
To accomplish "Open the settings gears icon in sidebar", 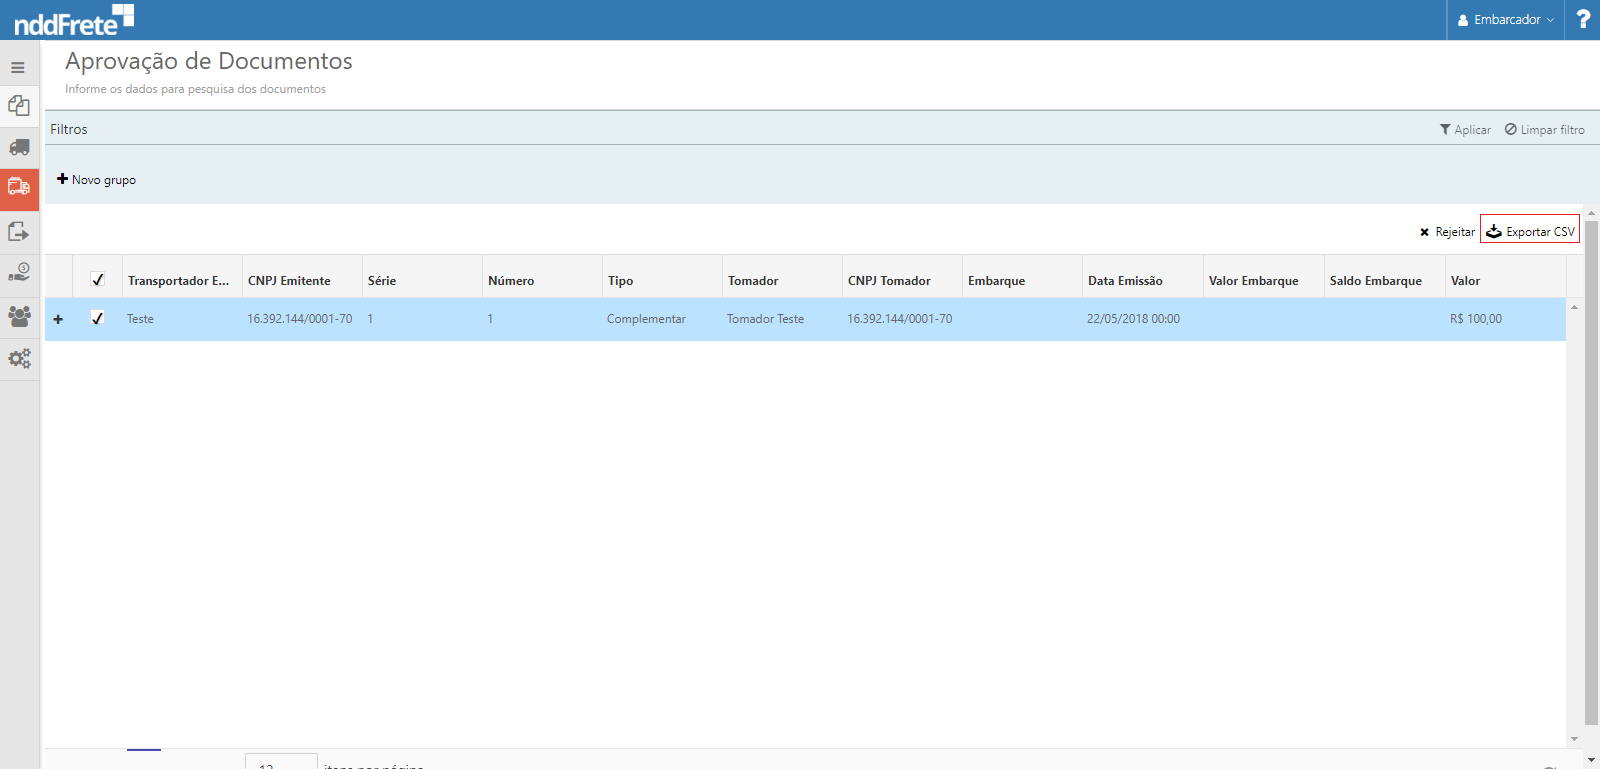I will [19, 358].
